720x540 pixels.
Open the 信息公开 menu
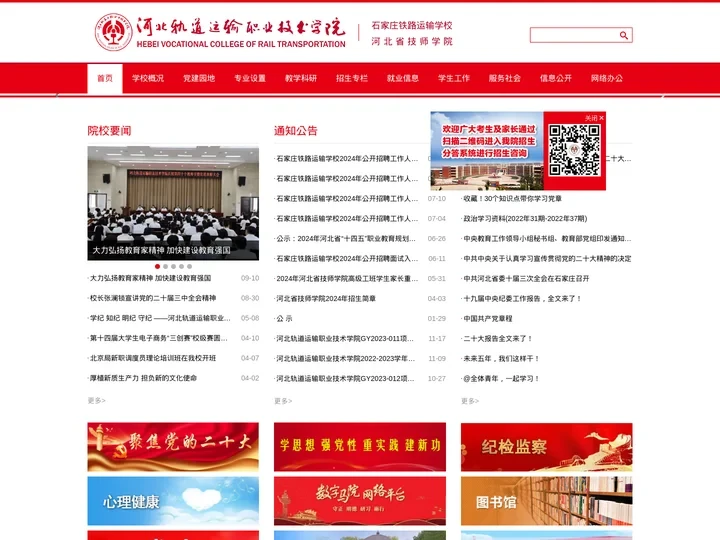click(556, 79)
